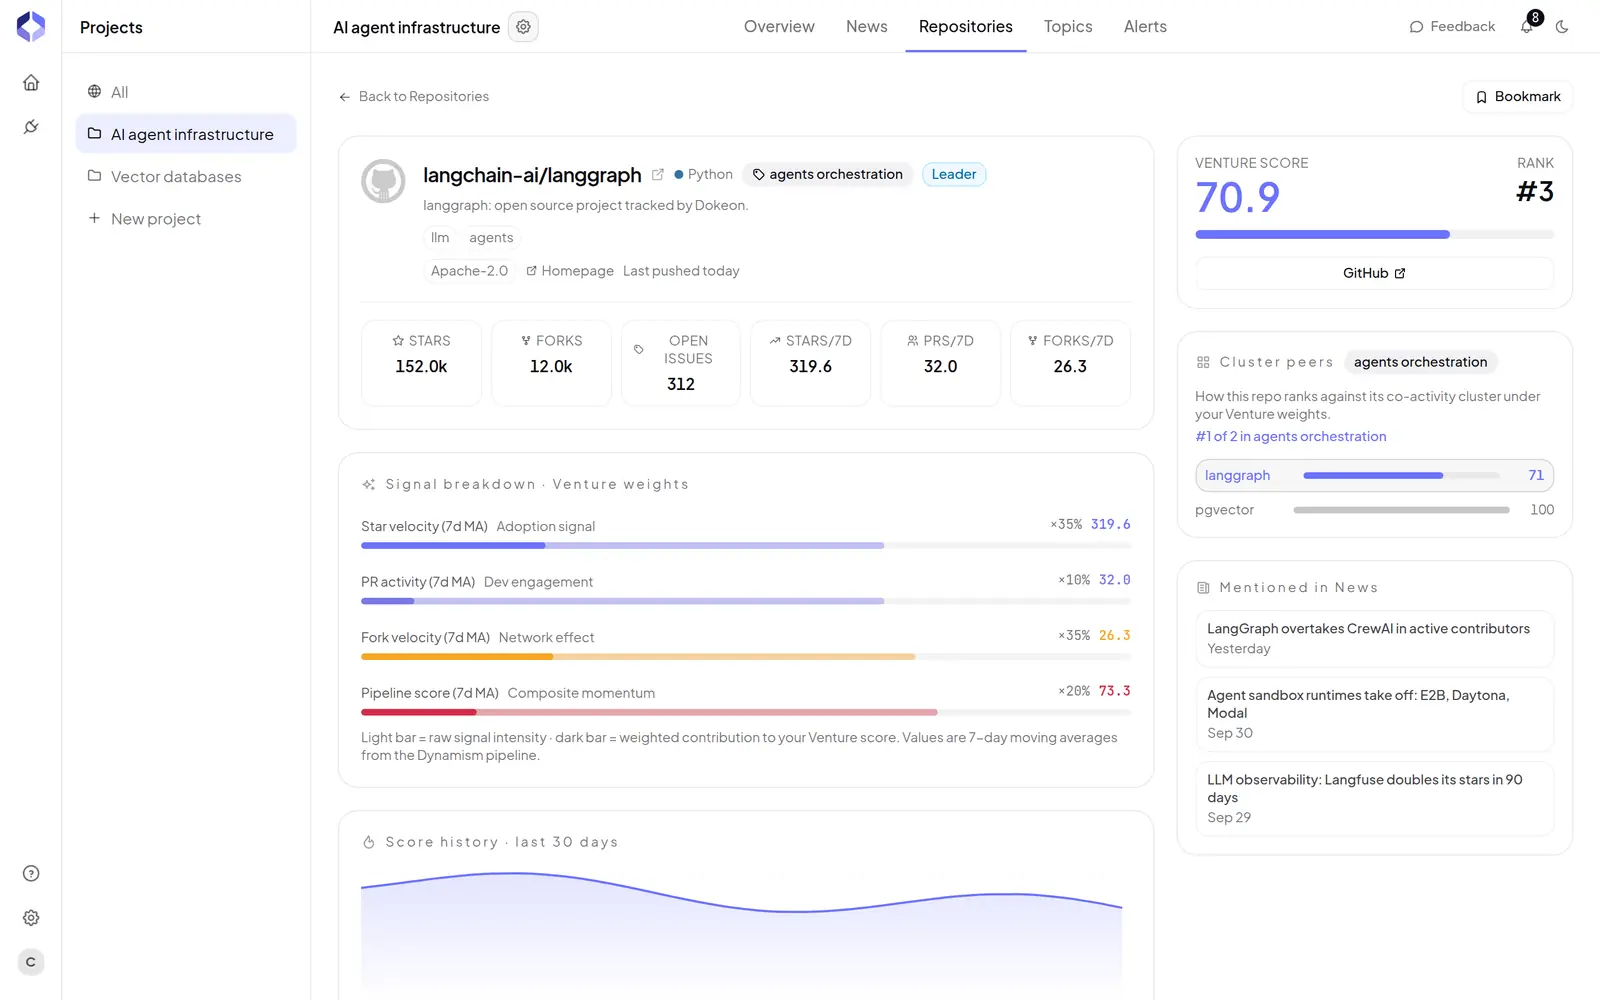Image resolution: width=1600 pixels, height=1000 pixels.
Task: Open '#1 of 2 in agents orchestration' link
Action: (1291, 437)
